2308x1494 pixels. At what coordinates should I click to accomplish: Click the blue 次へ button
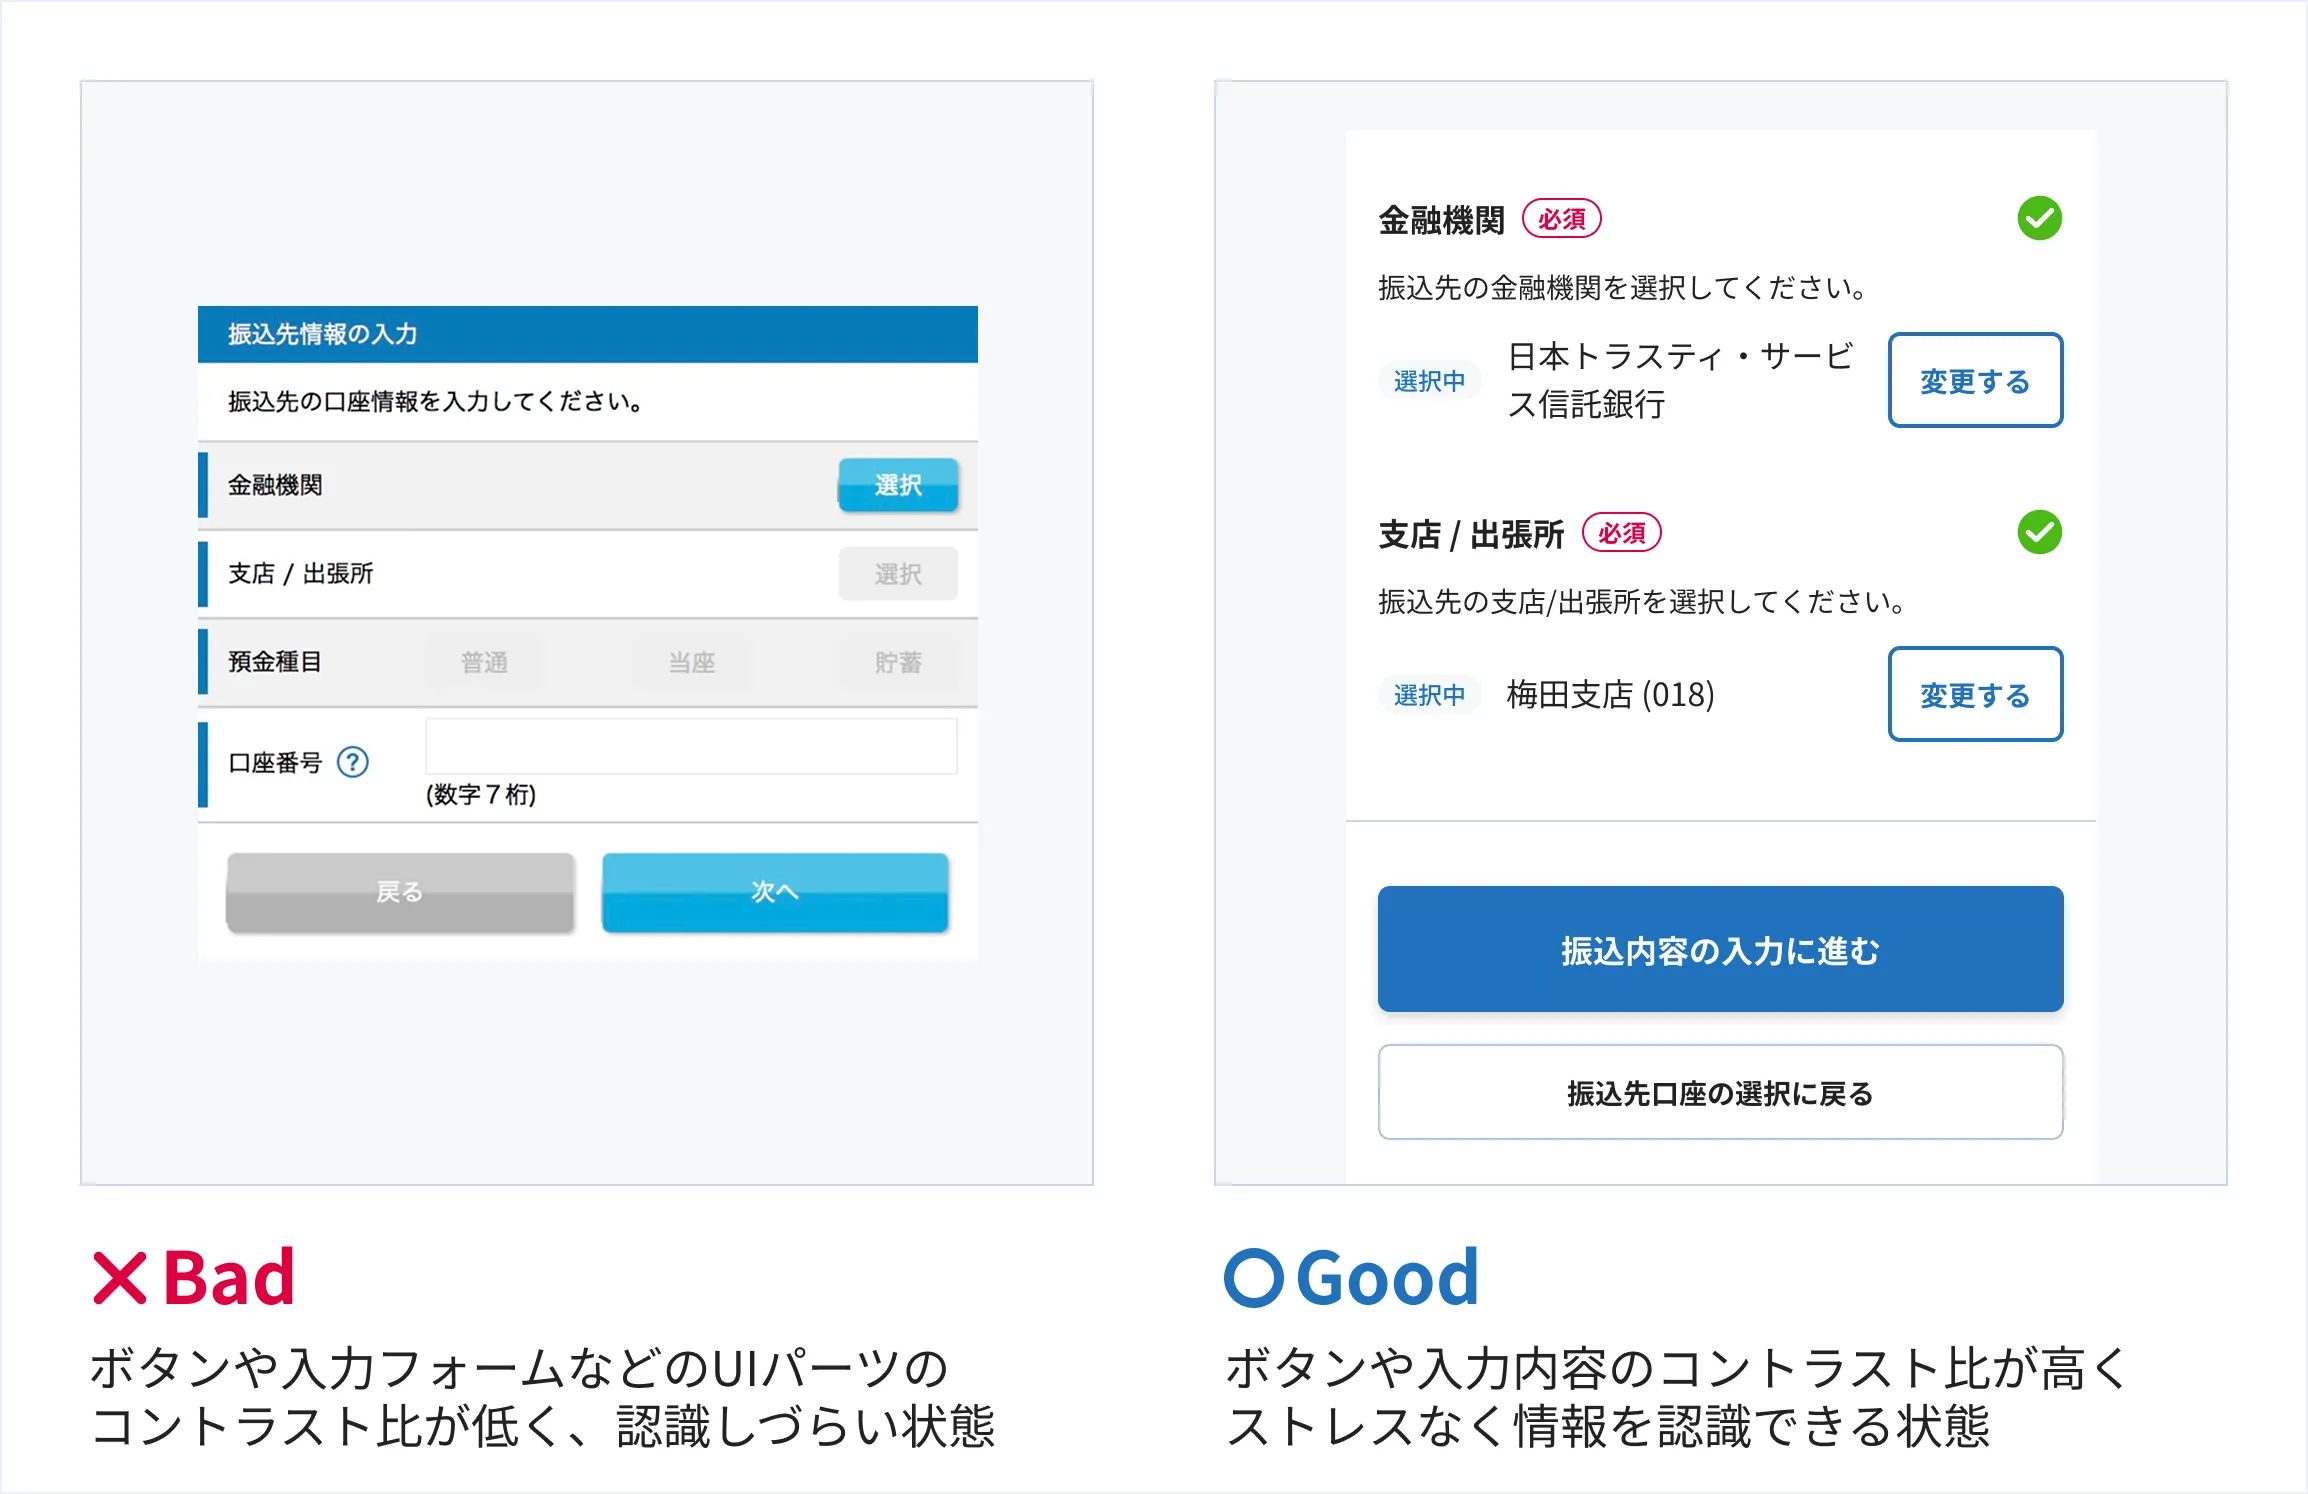click(x=775, y=892)
